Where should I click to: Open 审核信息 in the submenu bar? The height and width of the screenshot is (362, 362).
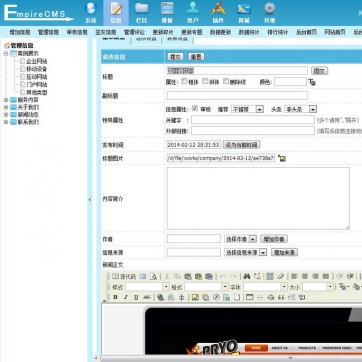click(77, 32)
